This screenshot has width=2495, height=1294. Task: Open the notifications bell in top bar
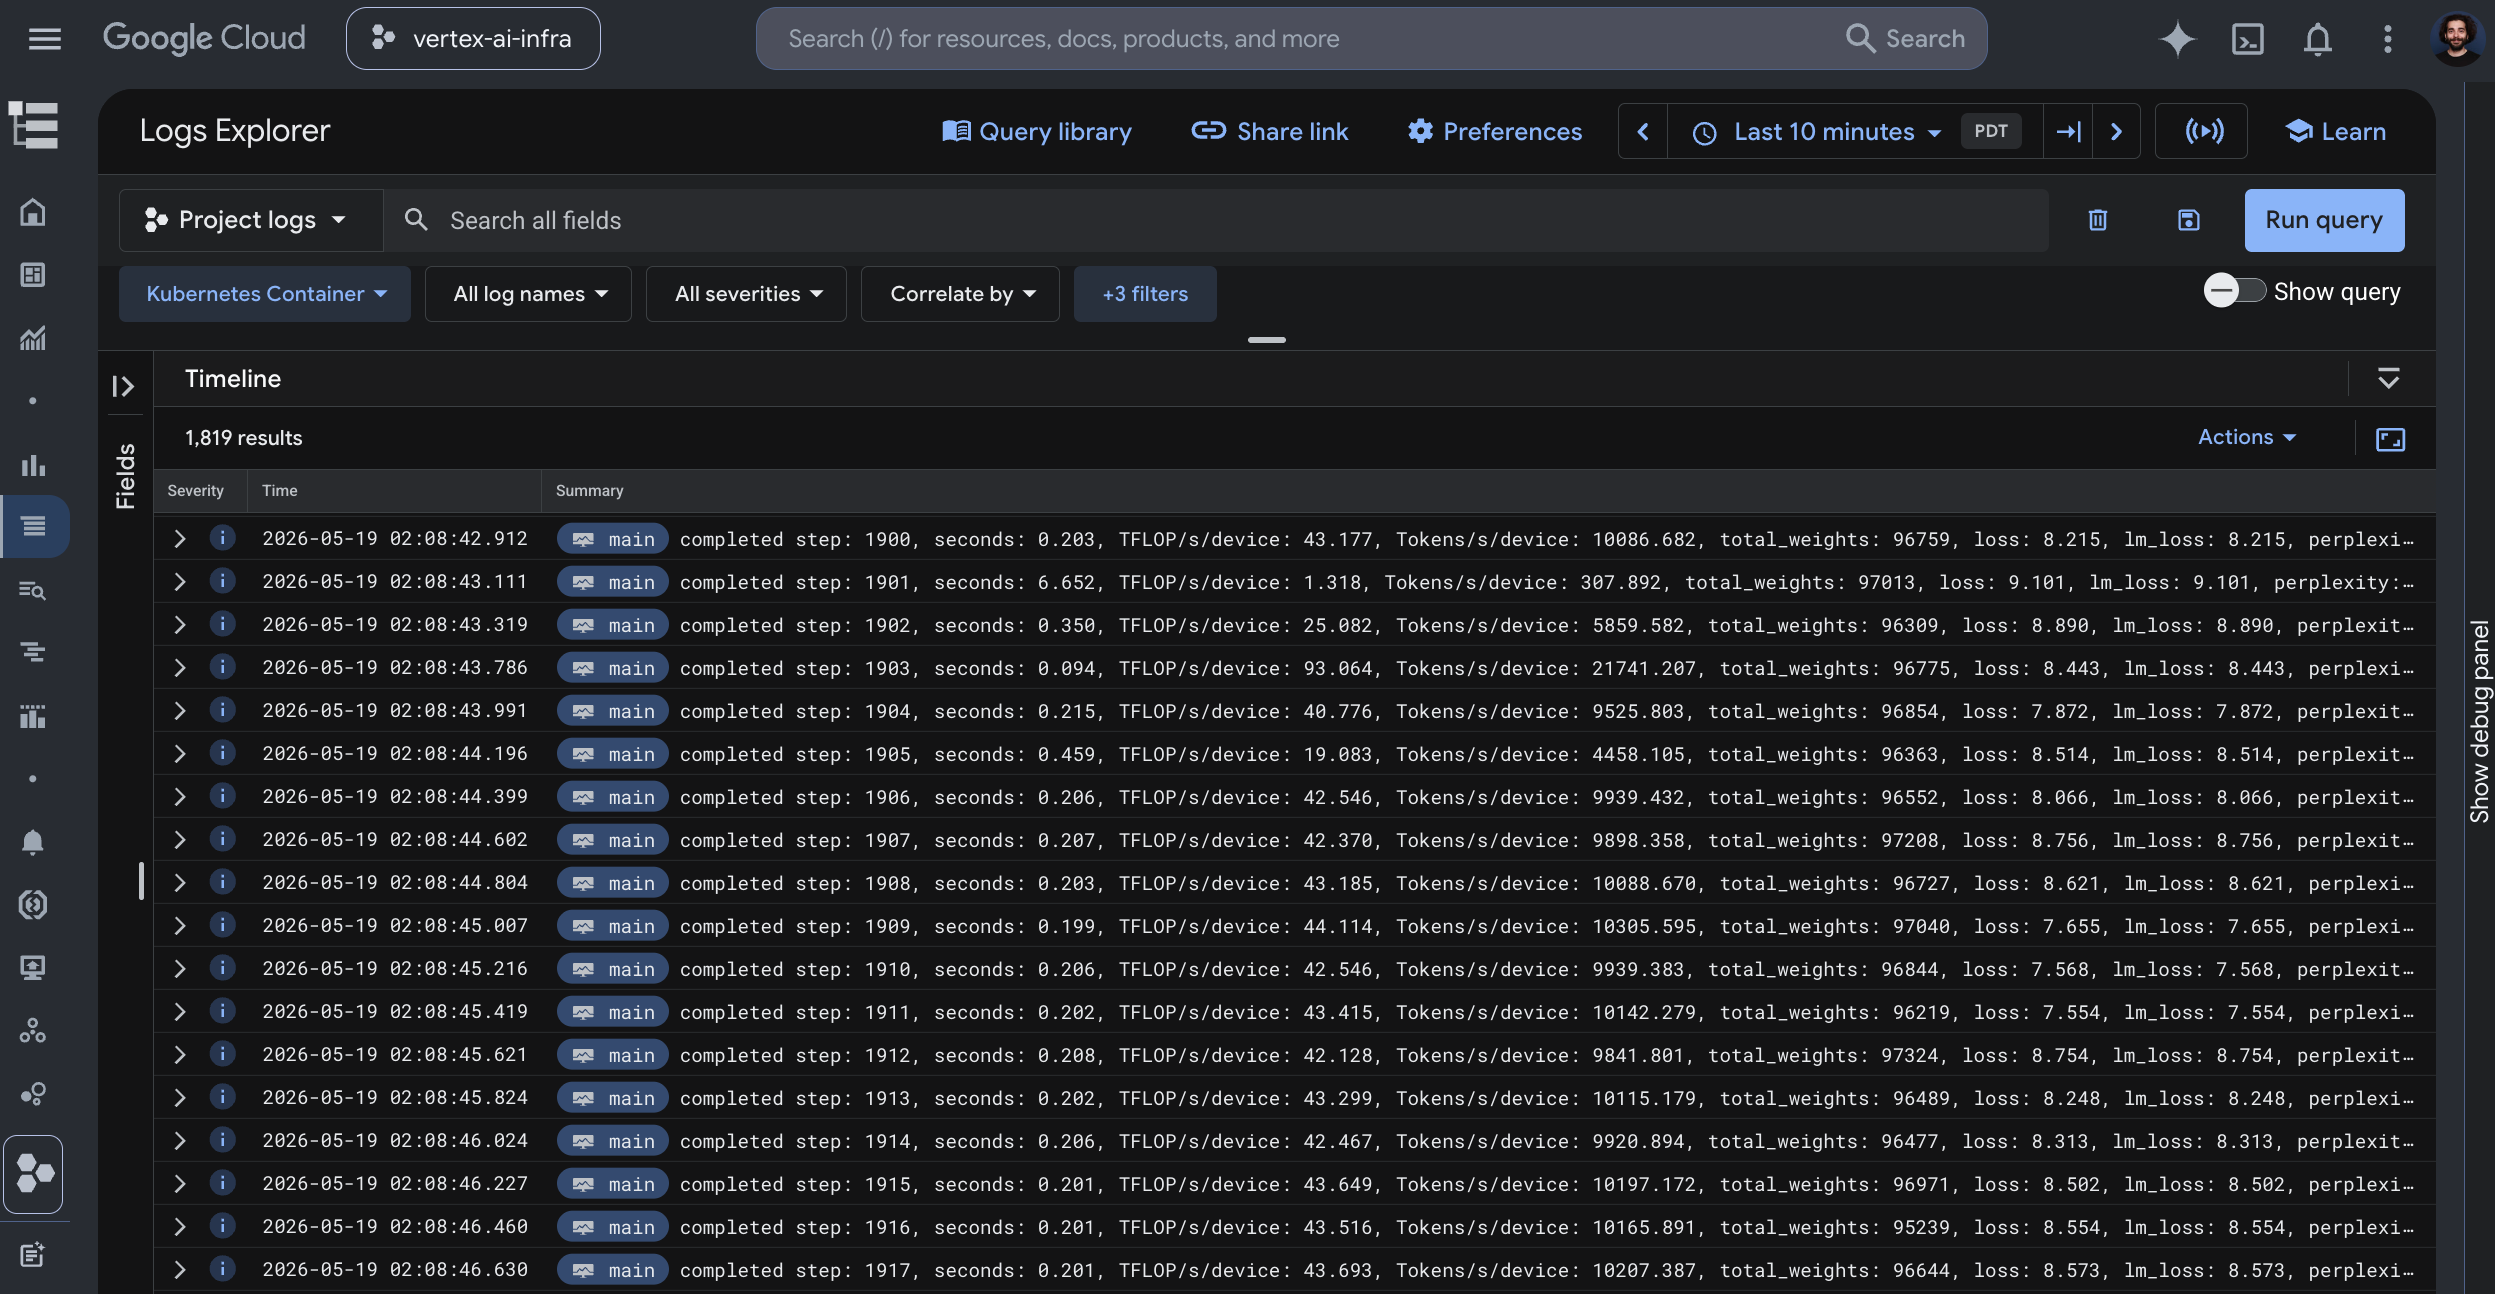[2317, 39]
